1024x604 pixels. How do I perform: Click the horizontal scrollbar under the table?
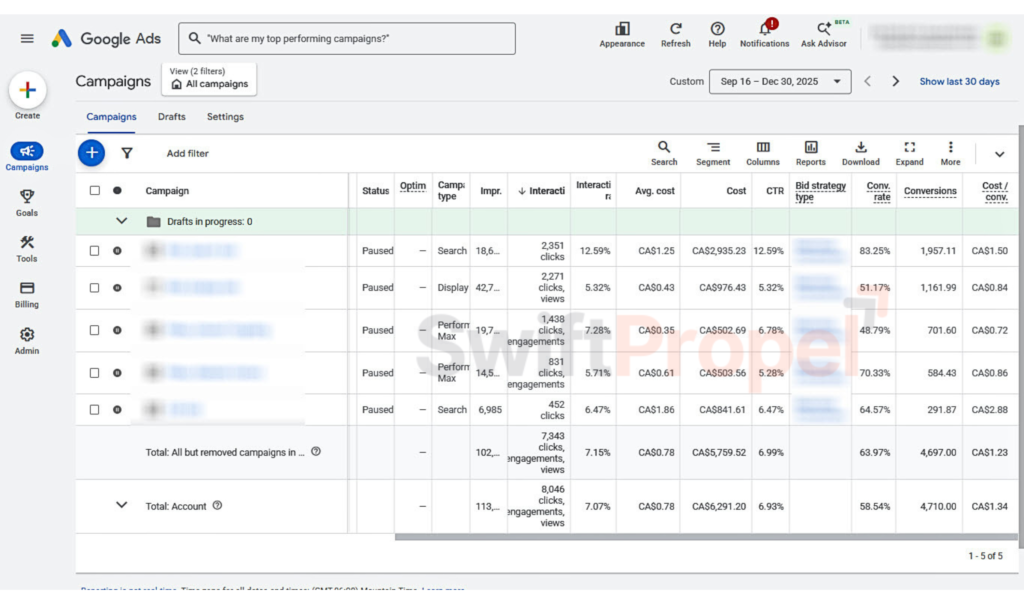[x=706, y=537]
